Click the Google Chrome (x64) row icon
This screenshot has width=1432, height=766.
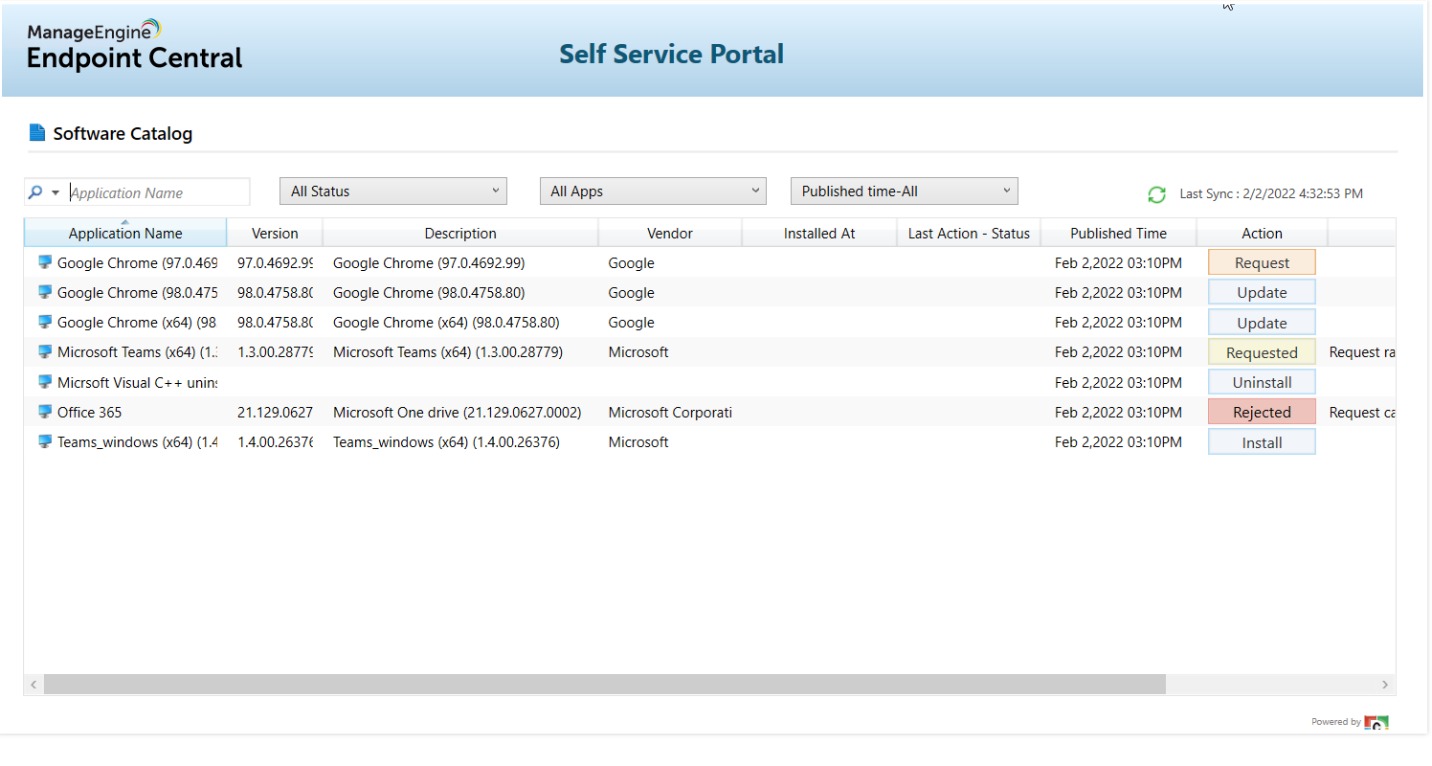click(x=44, y=322)
